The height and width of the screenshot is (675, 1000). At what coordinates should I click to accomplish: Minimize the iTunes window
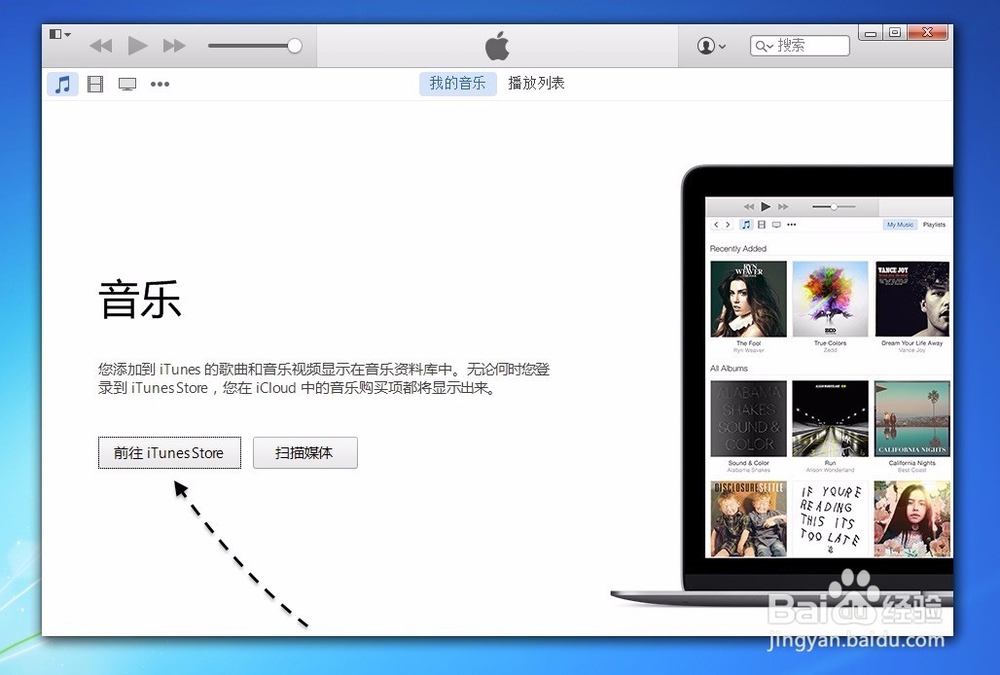coord(871,33)
